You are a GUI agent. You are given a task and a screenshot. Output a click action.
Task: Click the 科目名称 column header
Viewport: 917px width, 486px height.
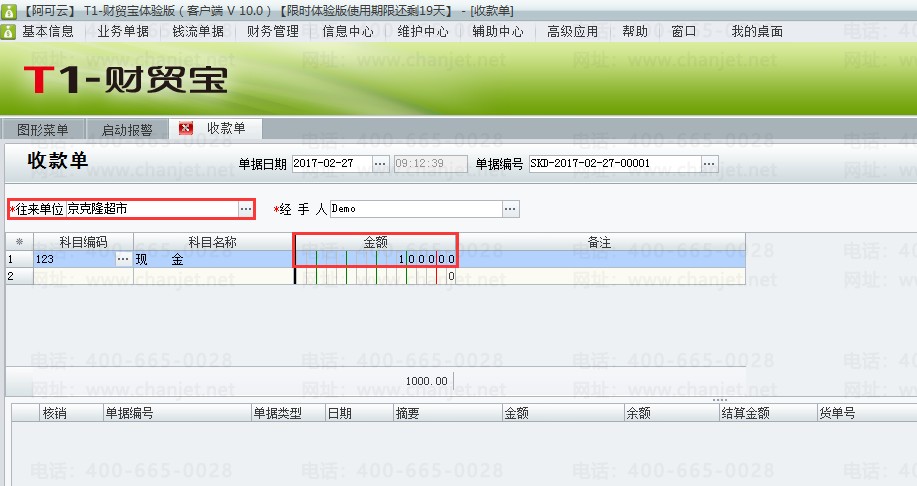coord(213,242)
